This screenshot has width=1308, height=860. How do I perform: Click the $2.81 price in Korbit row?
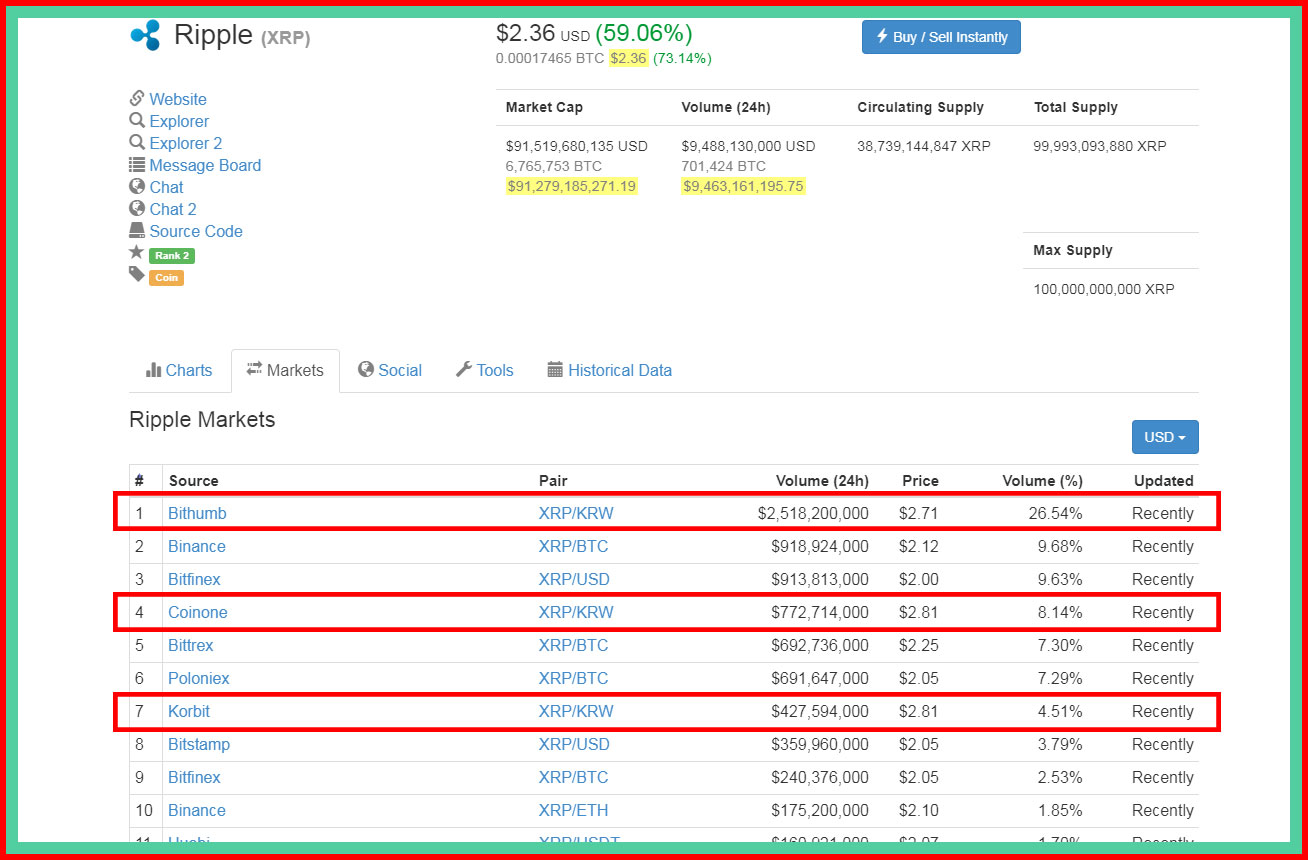[919, 711]
